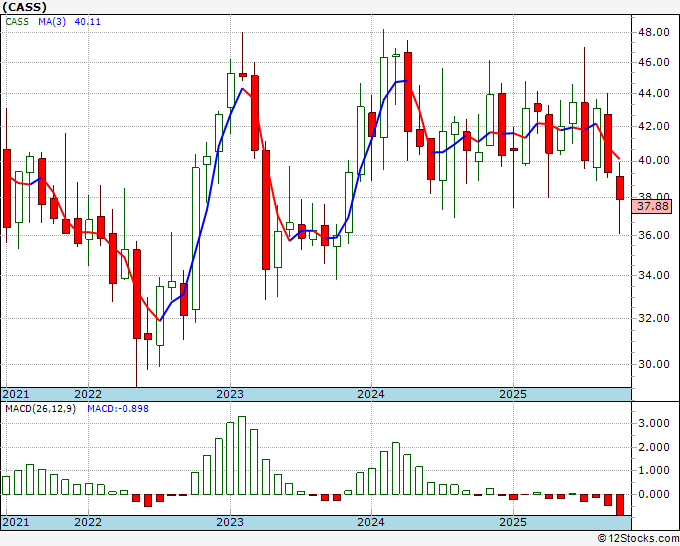Select the 34.00 price axis label

[653, 275]
